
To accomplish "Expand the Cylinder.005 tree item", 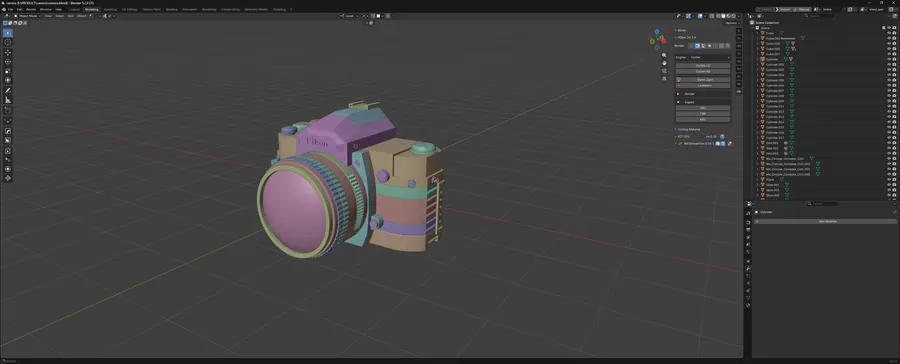I will coord(758,80).
